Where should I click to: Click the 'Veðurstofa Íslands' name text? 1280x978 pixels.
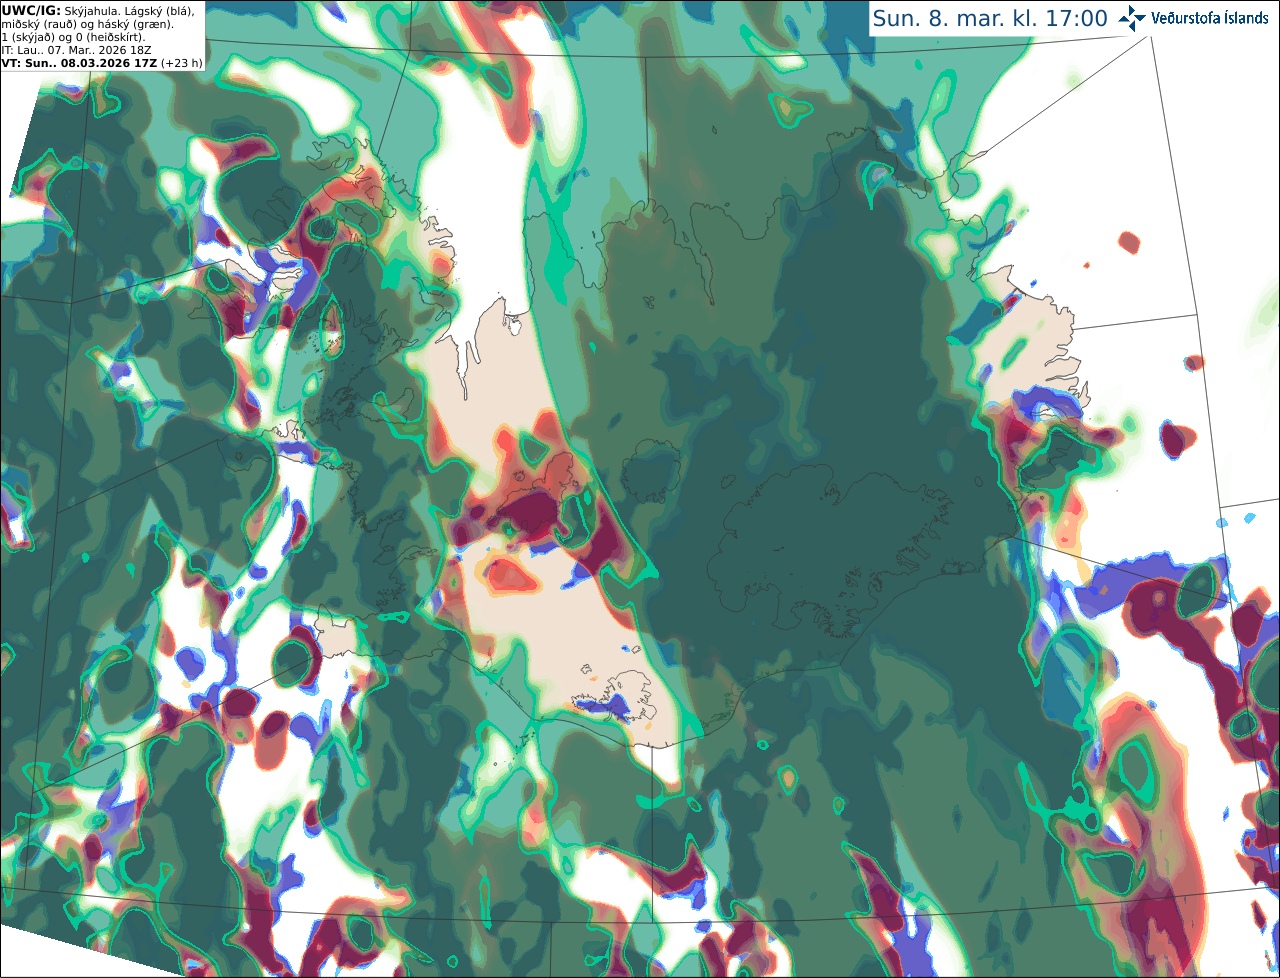tap(1210, 18)
